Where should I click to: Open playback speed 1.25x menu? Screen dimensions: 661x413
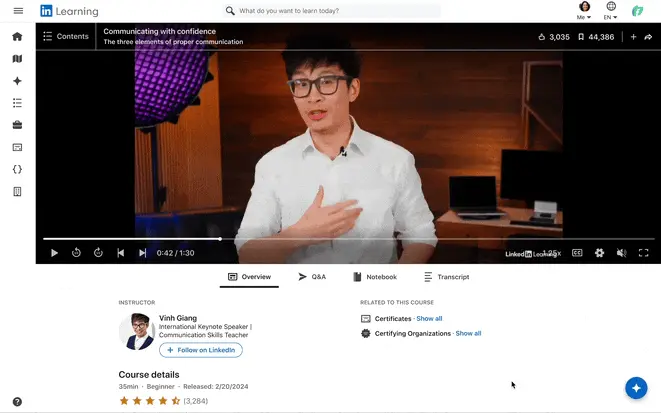tap(552, 253)
